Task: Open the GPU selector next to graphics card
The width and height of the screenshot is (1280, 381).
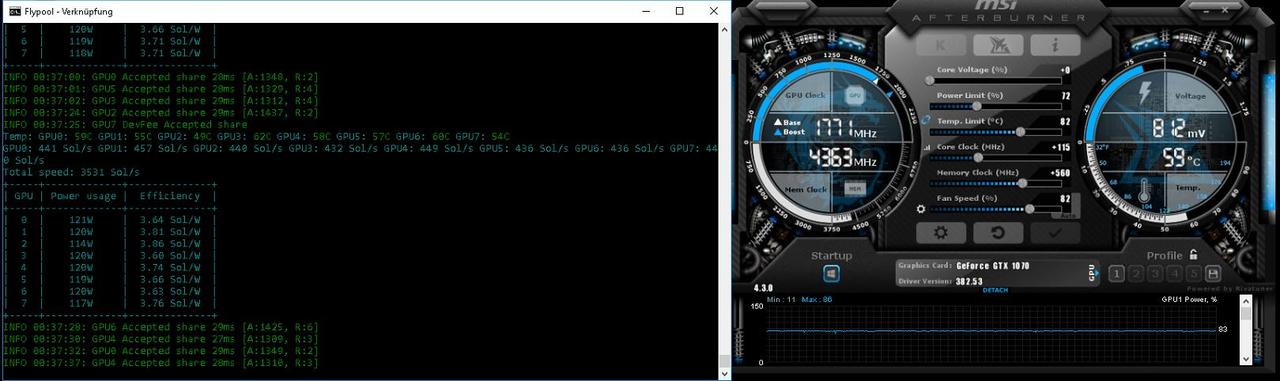Action: 1093,271
